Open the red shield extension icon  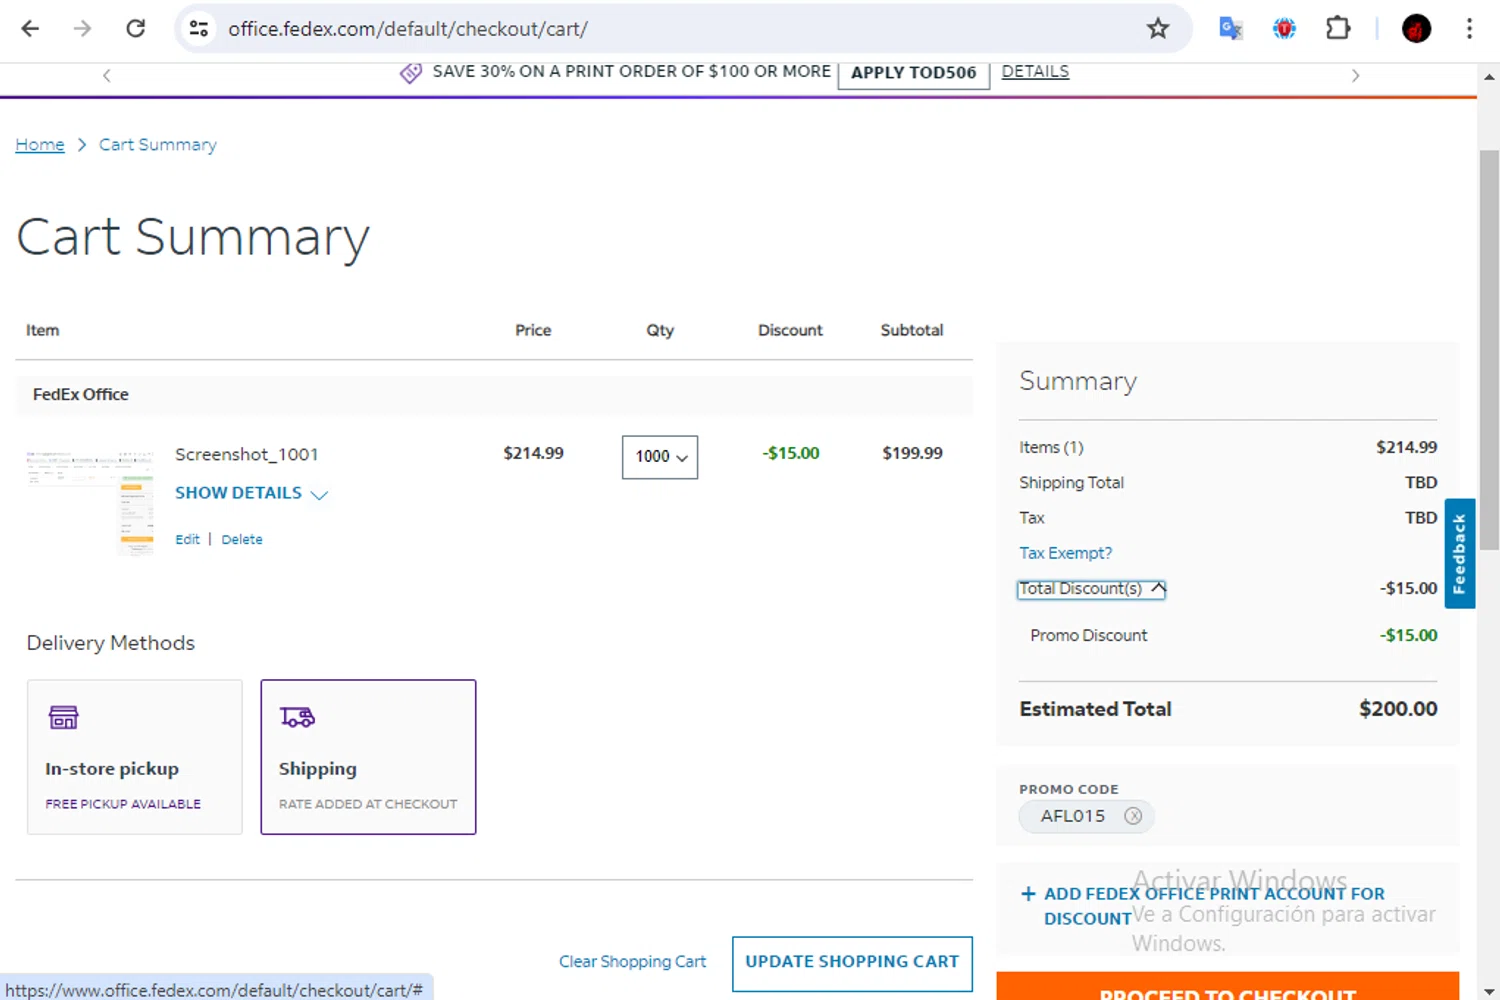click(x=1284, y=29)
